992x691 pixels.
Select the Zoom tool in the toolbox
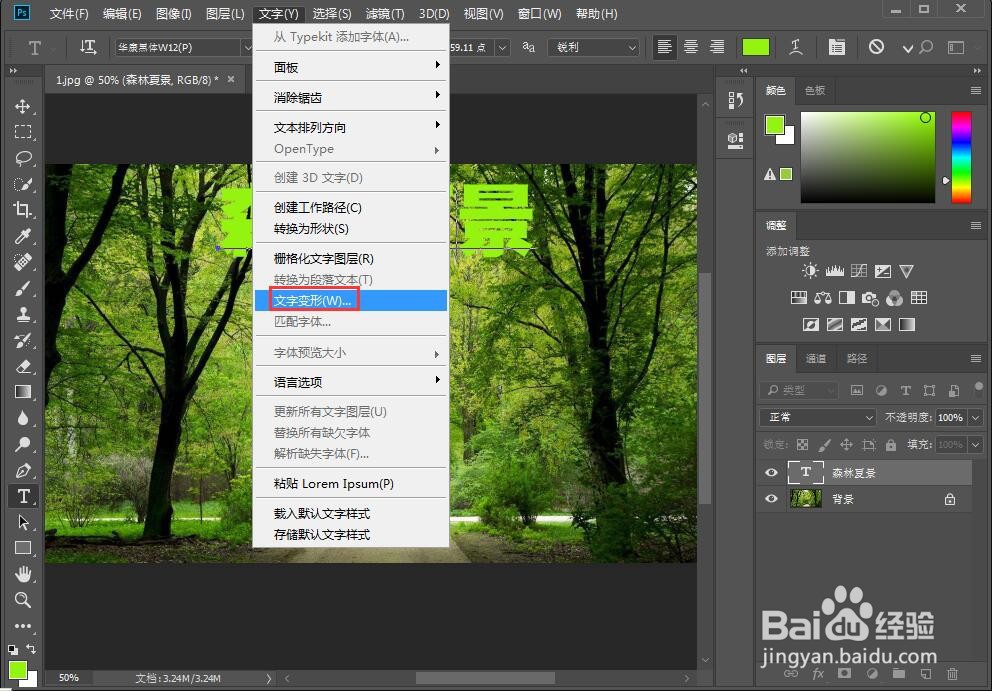pos(23,599)
